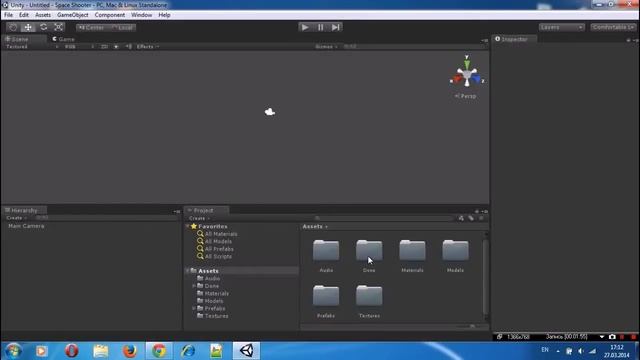Toggle pivot mode with the Center button
This screenshot has height=360, width=640.
coord(91,27)
